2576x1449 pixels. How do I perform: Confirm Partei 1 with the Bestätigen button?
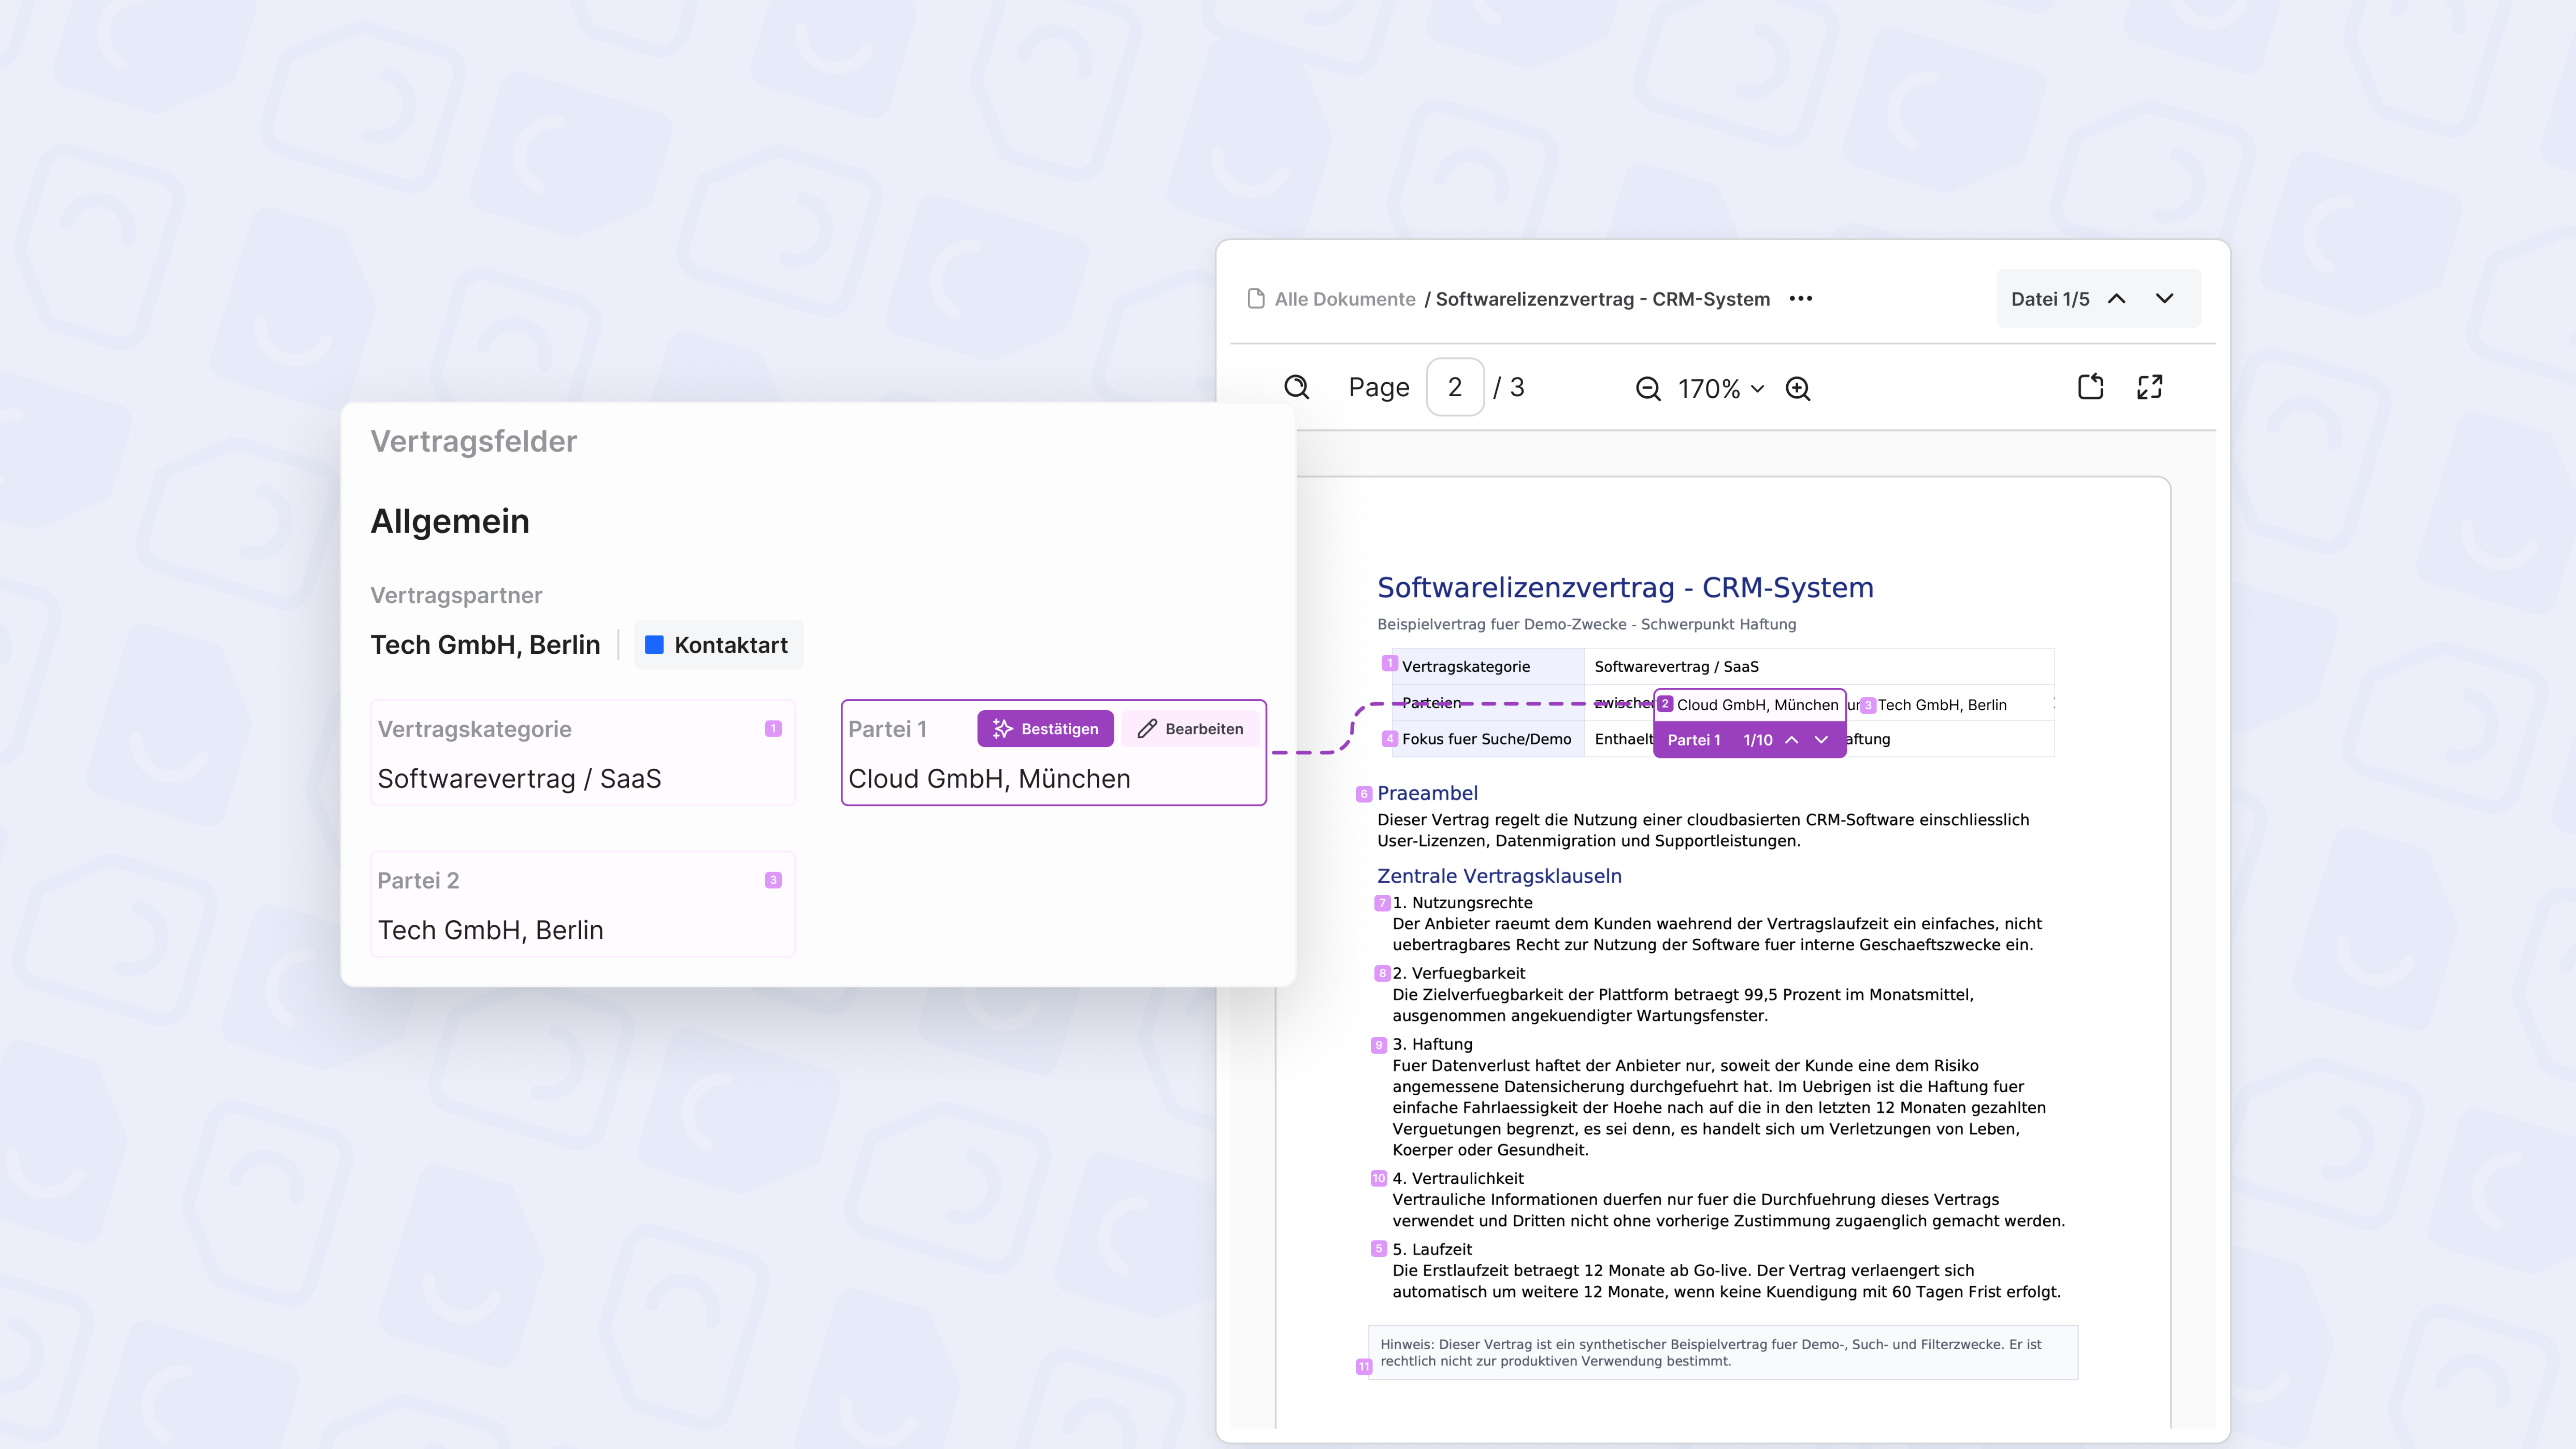[1045, 729]
